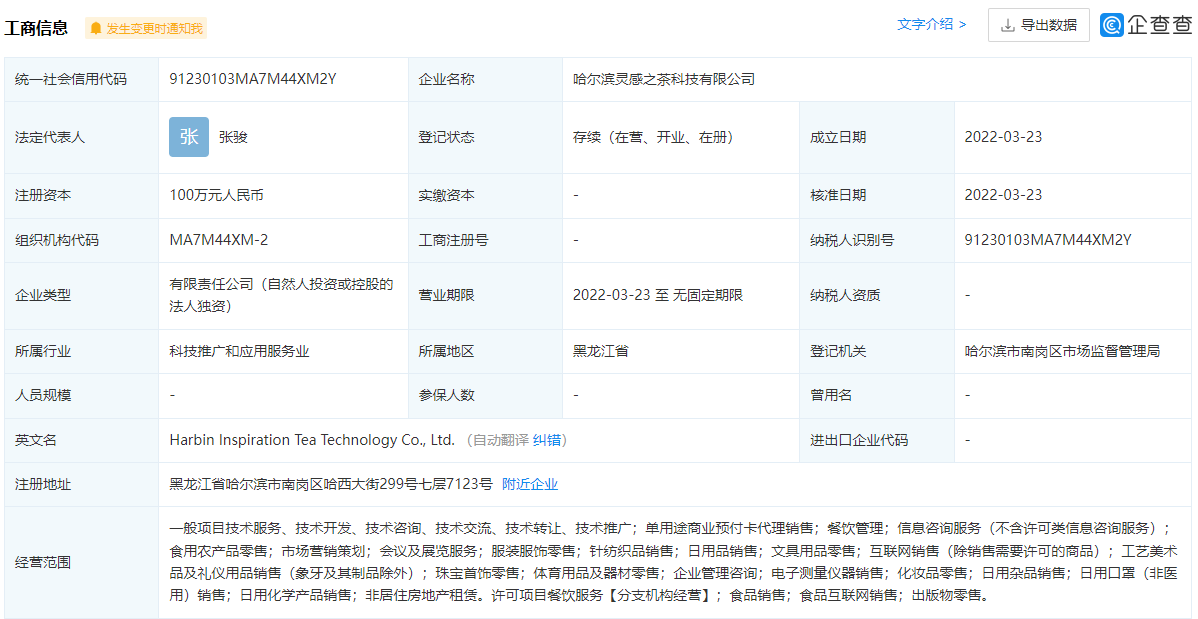The height and width of the screenshot is (619, 1198).
Task: Click company name 哈尔滨灵感之茶科技有限公司
Action: (x=664, y=79)
